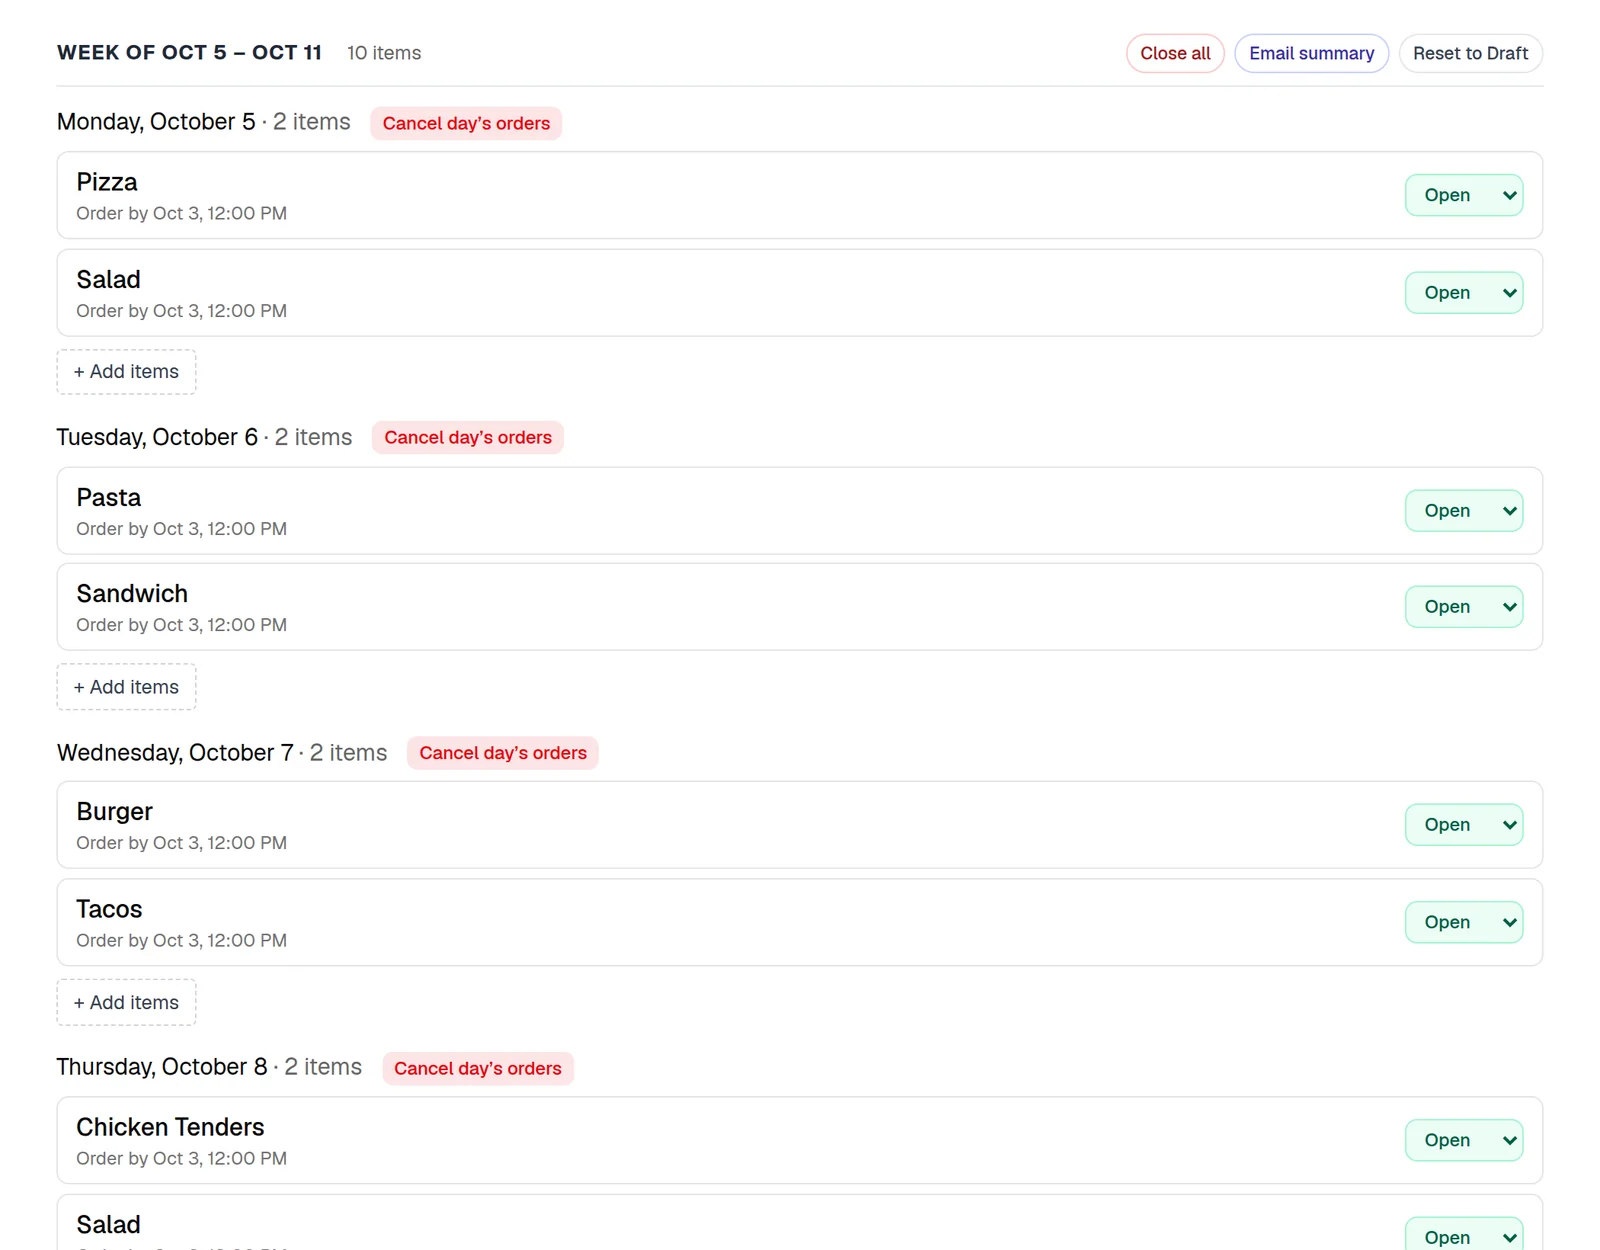1600x1250 pixels.
Task: Cancel Thursday, October 8 orders
Action: [478, 1068]
